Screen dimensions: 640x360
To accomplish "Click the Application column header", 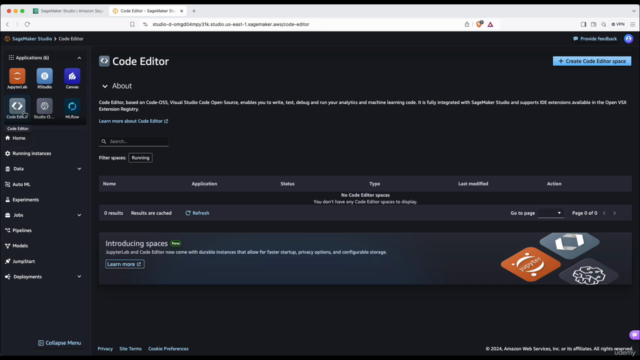I will [204, 184].
